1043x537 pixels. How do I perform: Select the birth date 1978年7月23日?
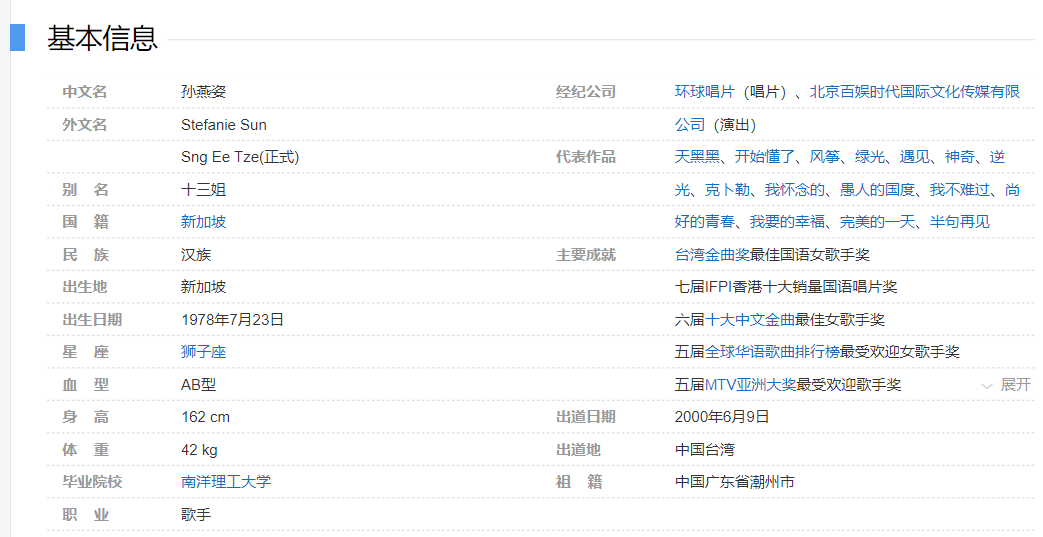232,319
